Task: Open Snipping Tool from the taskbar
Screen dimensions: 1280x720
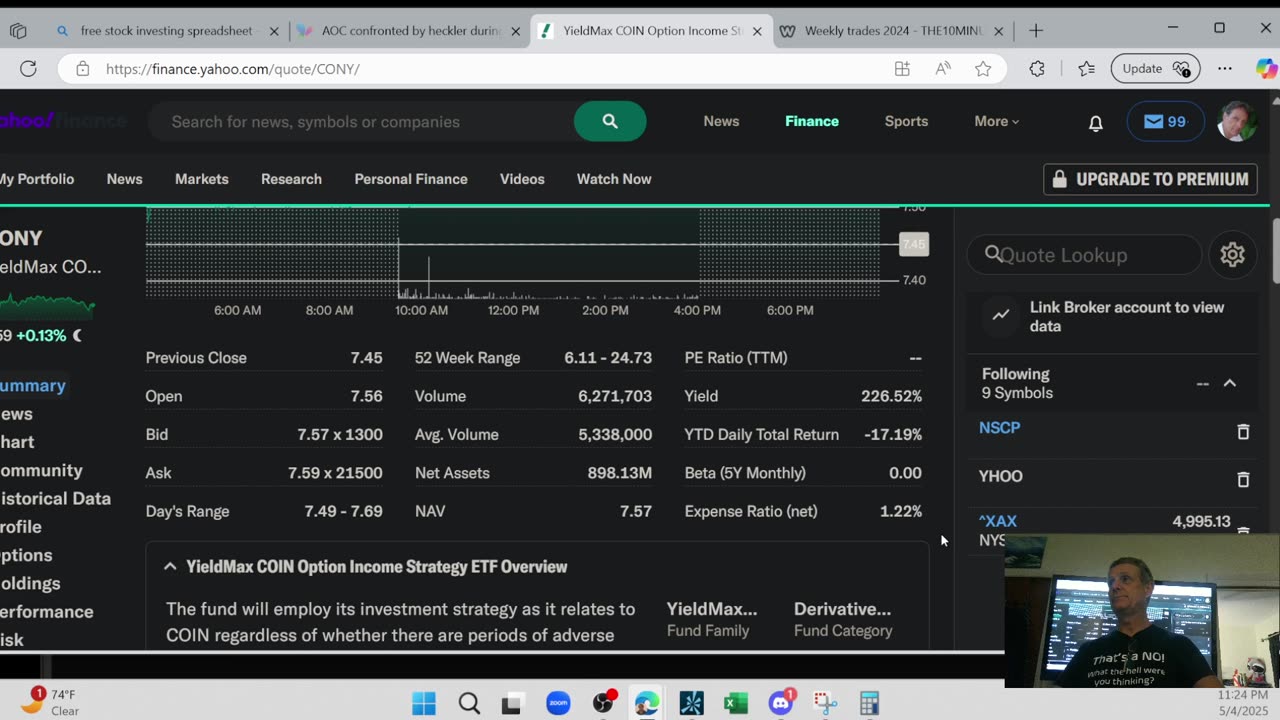Action: point(825,703)
